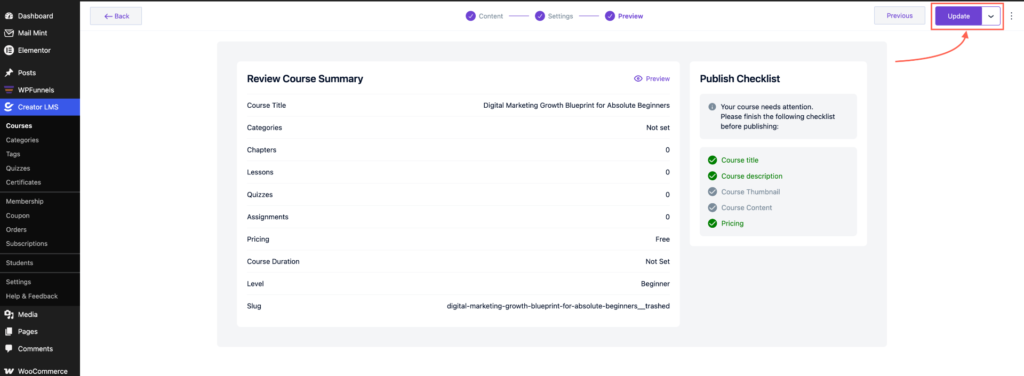Click the info icon in Publish Checklist
This screenshot has height=376, width=1024.
click(x=712, y=106)
